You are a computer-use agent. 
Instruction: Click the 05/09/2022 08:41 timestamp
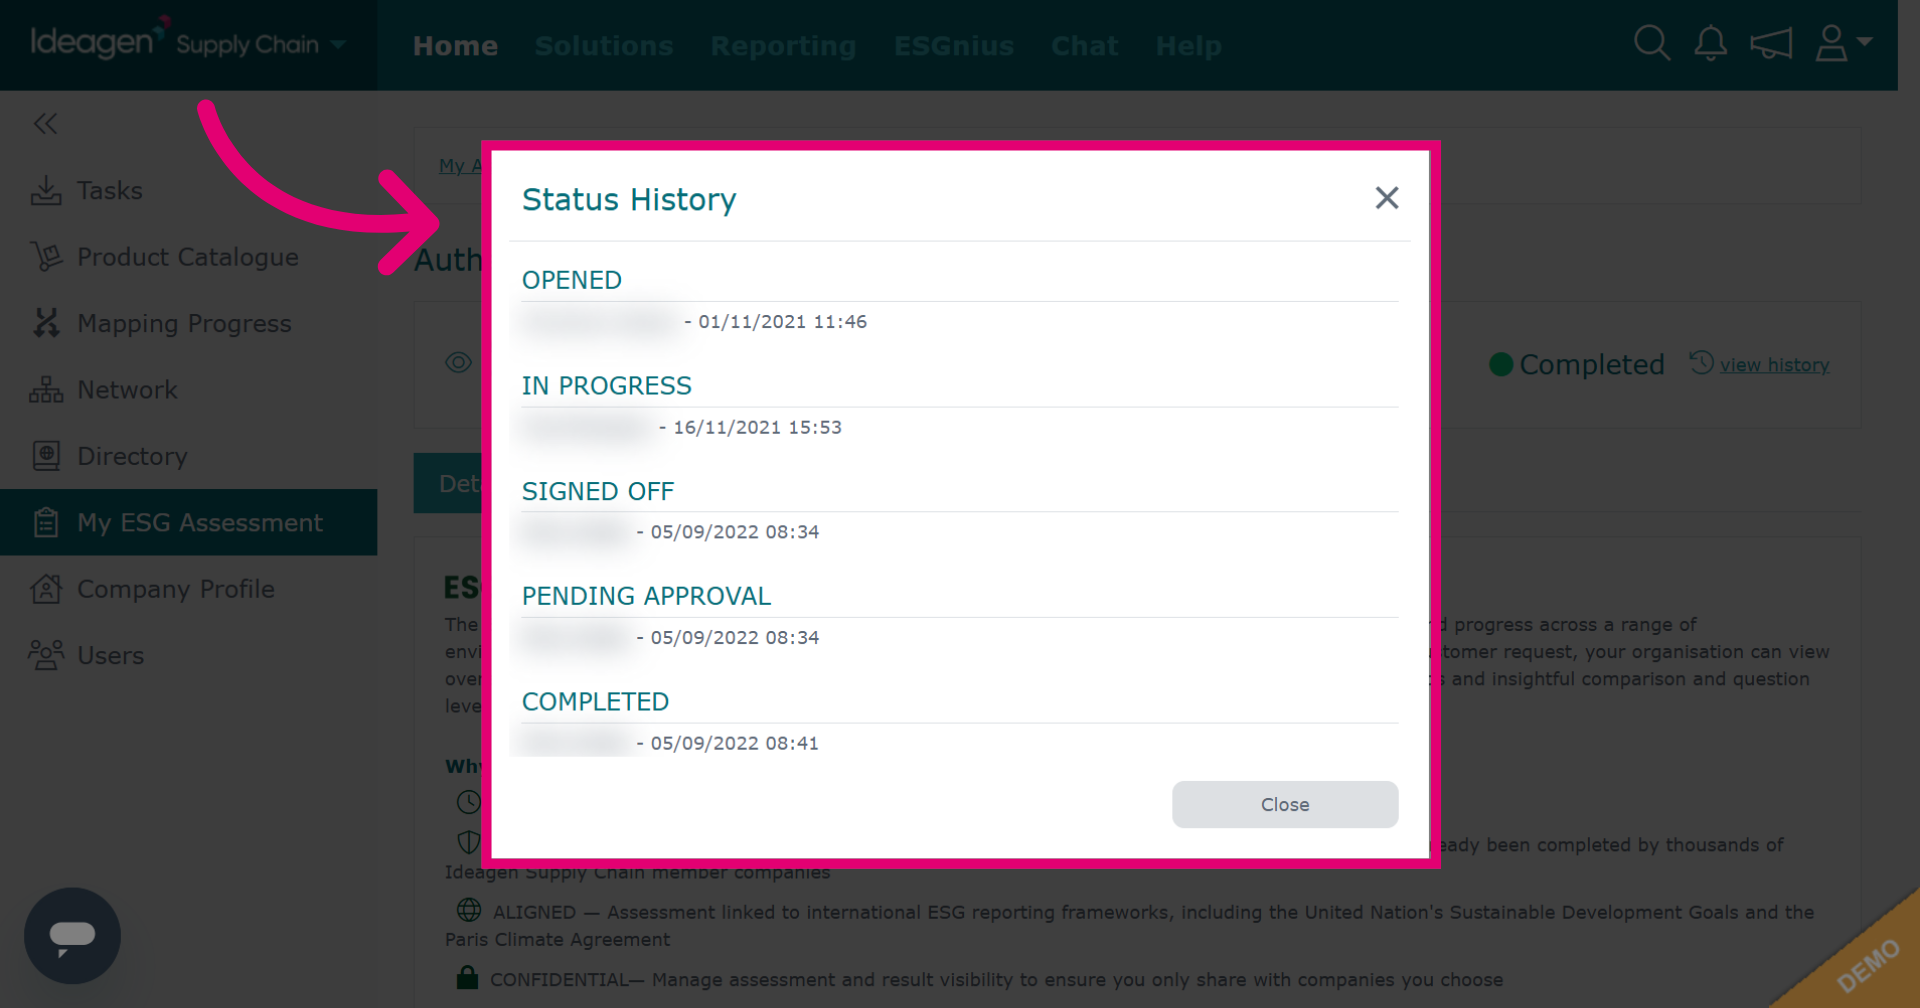734,743
